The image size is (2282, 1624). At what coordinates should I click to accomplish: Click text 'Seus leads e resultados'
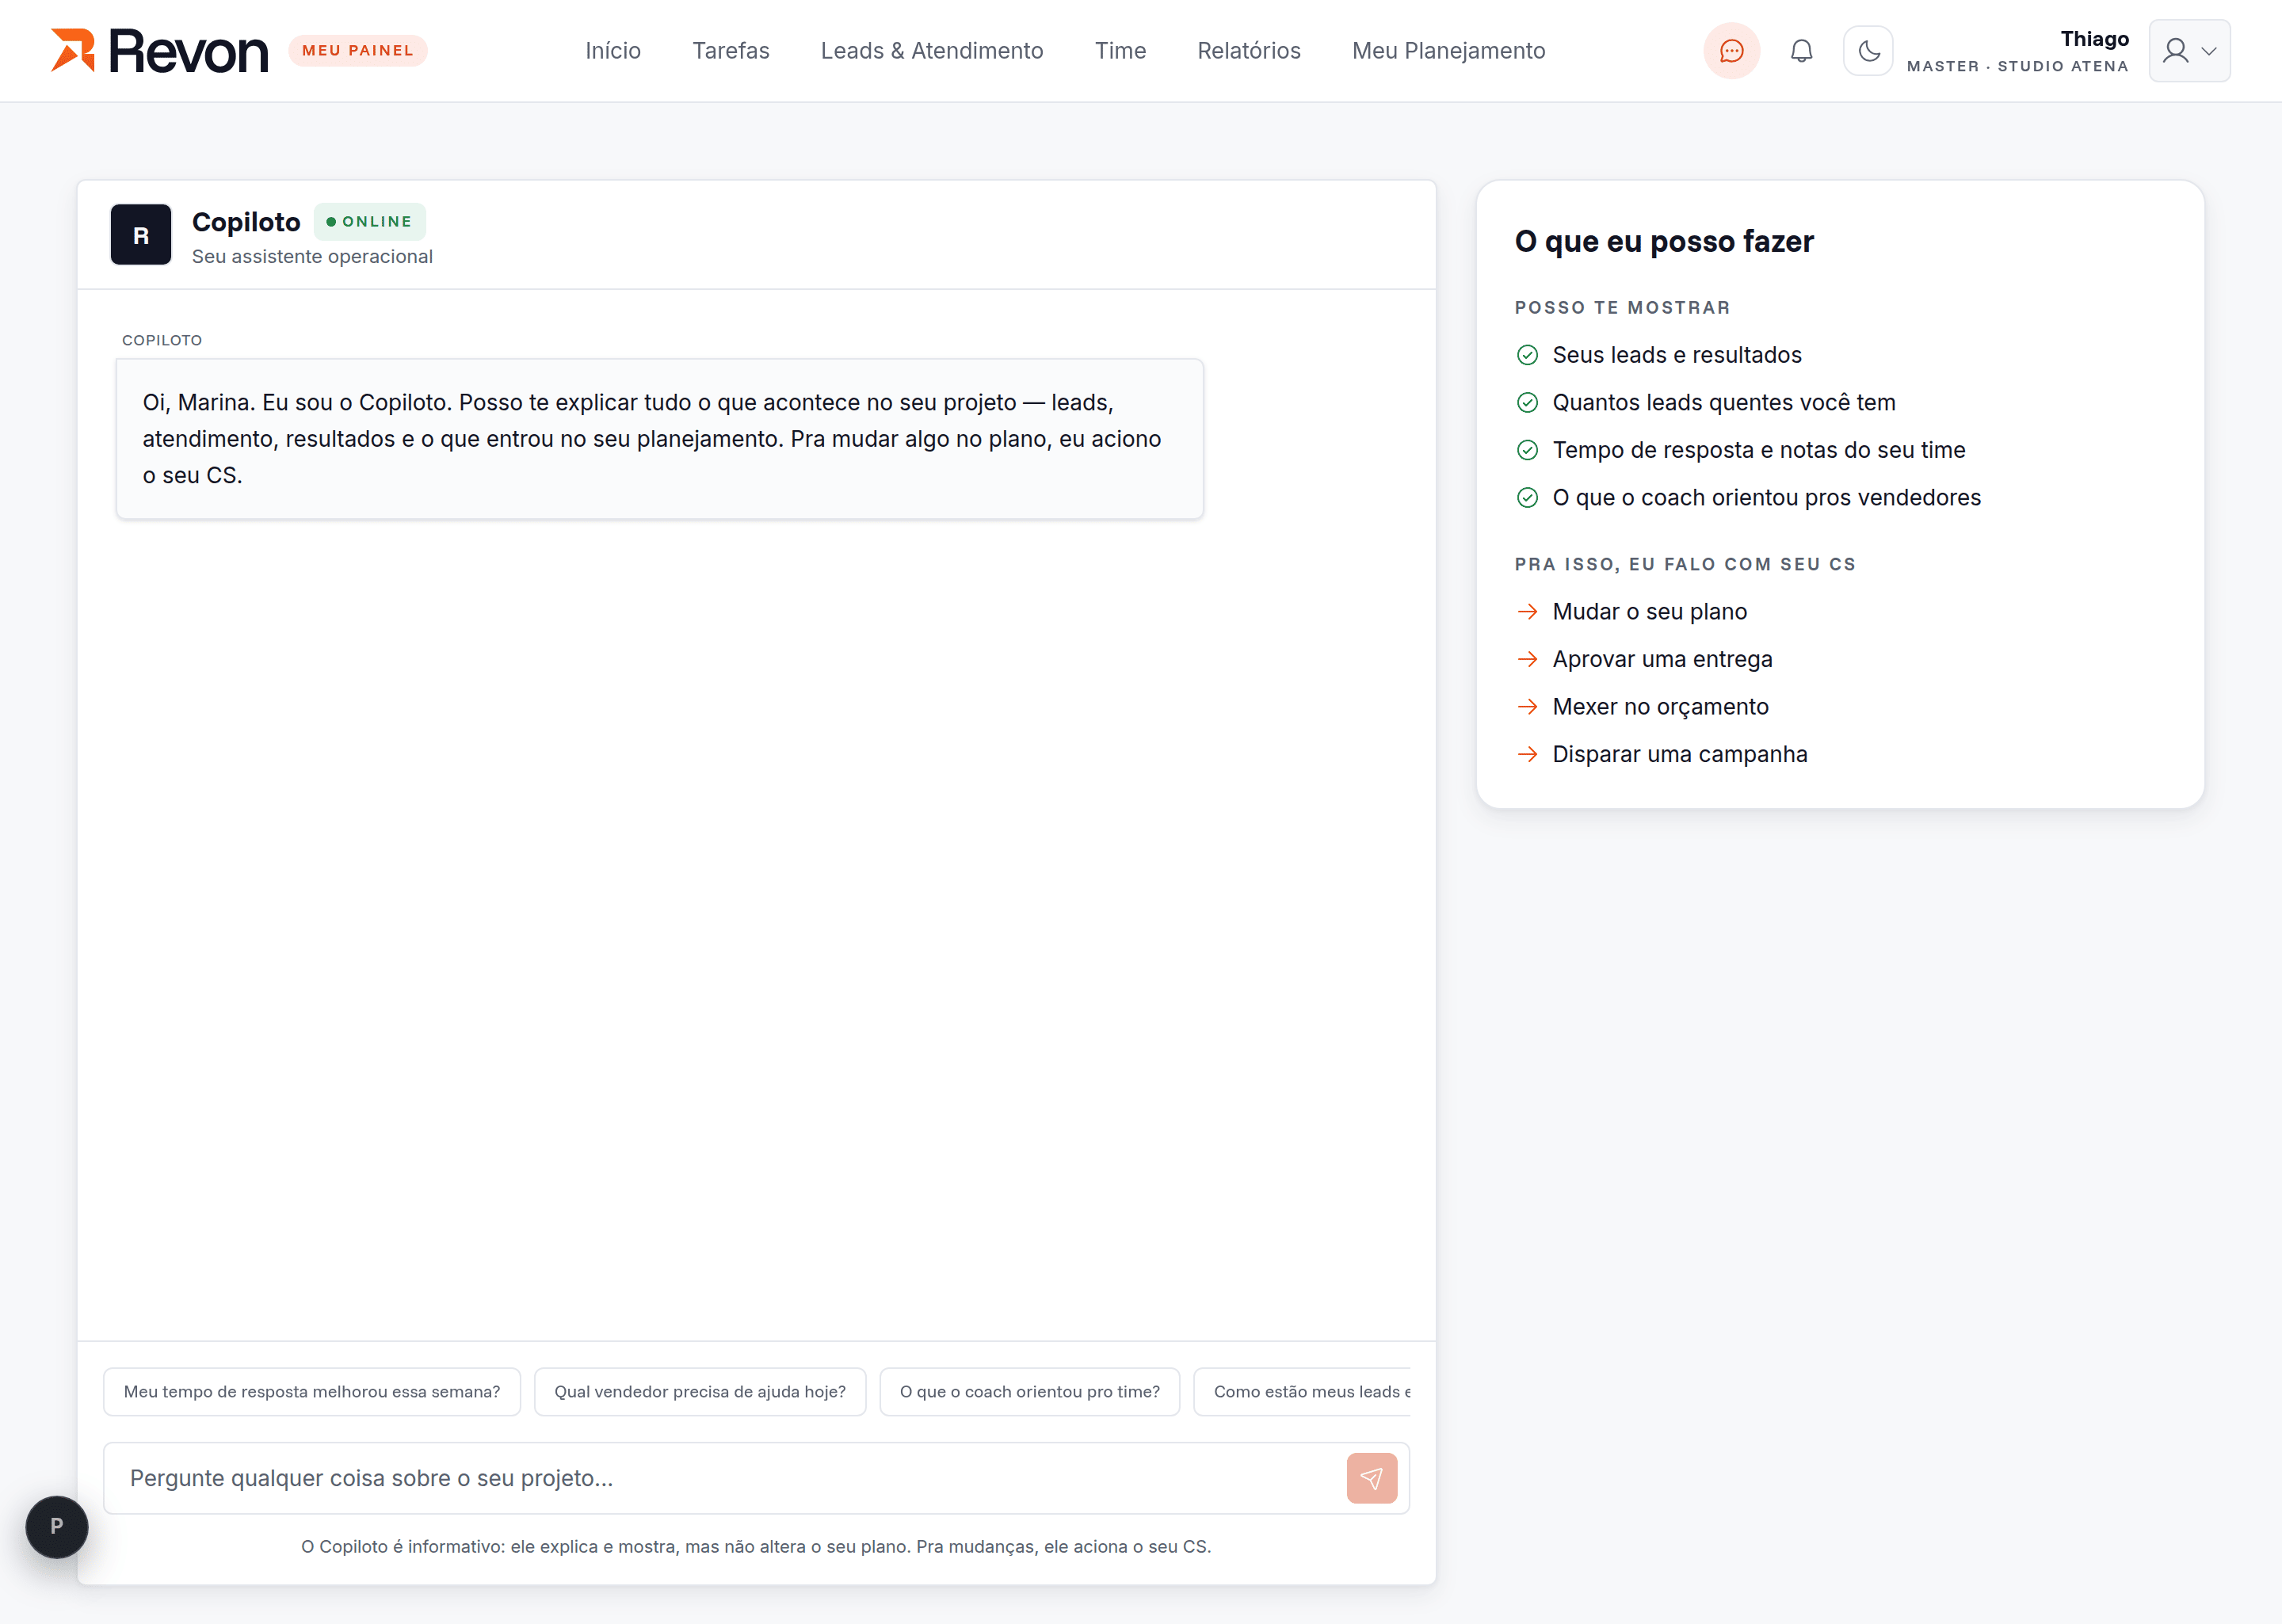[1677, 355]
